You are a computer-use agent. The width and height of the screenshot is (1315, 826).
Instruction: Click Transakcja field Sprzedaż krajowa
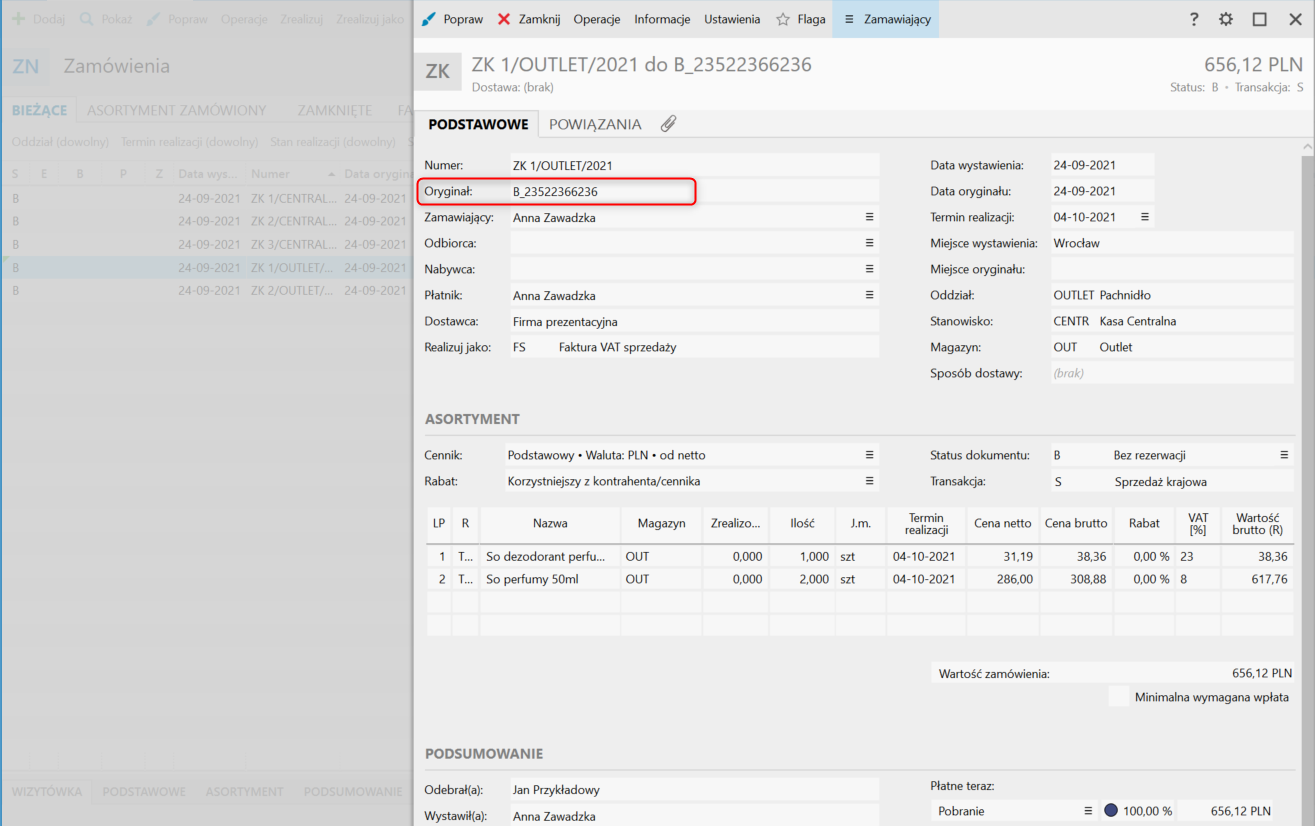point(1172,481)
